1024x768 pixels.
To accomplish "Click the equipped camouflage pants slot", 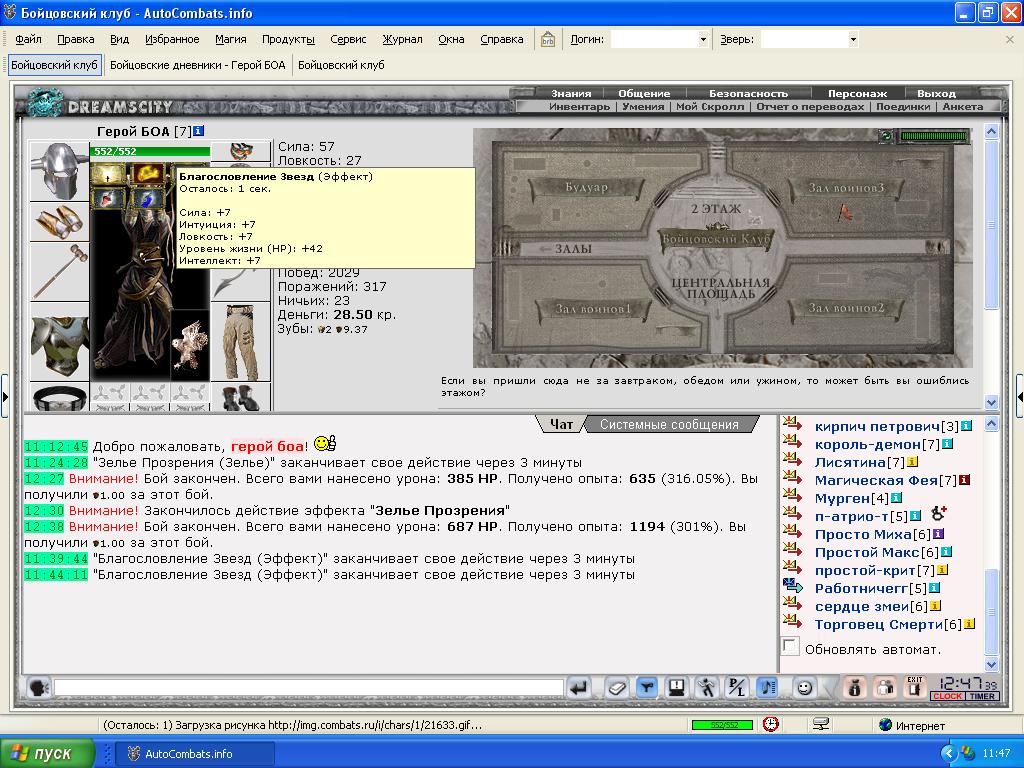I will 241,342.
